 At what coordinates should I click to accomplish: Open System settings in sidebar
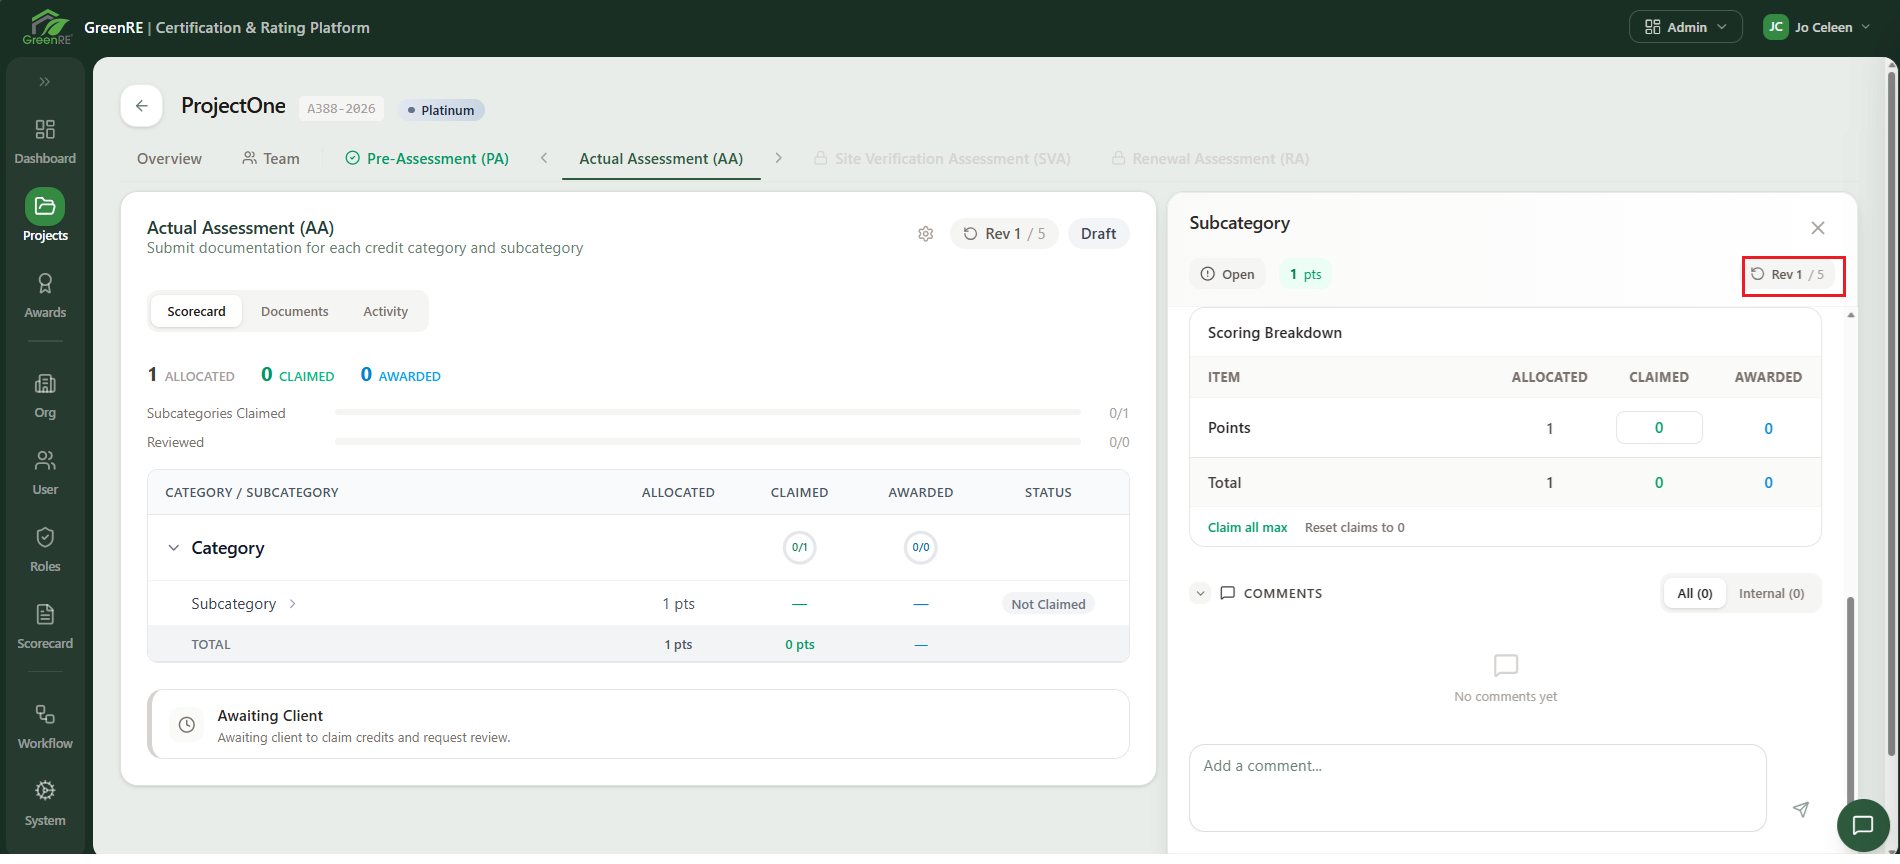(45, 804)
